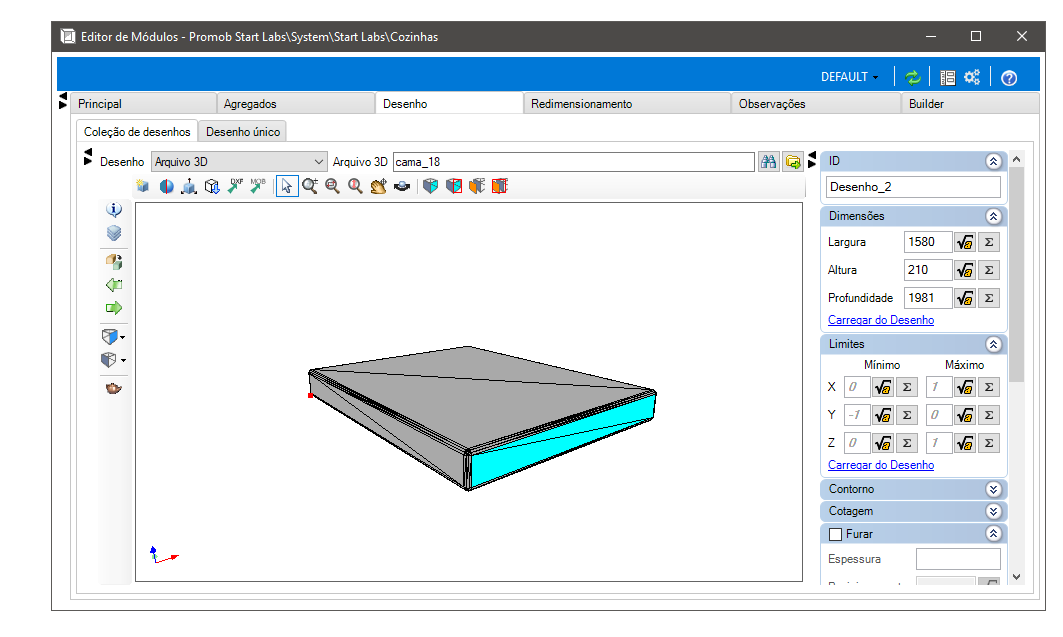
Task: Enable the Furar checkbox
Action: point(836,535)
